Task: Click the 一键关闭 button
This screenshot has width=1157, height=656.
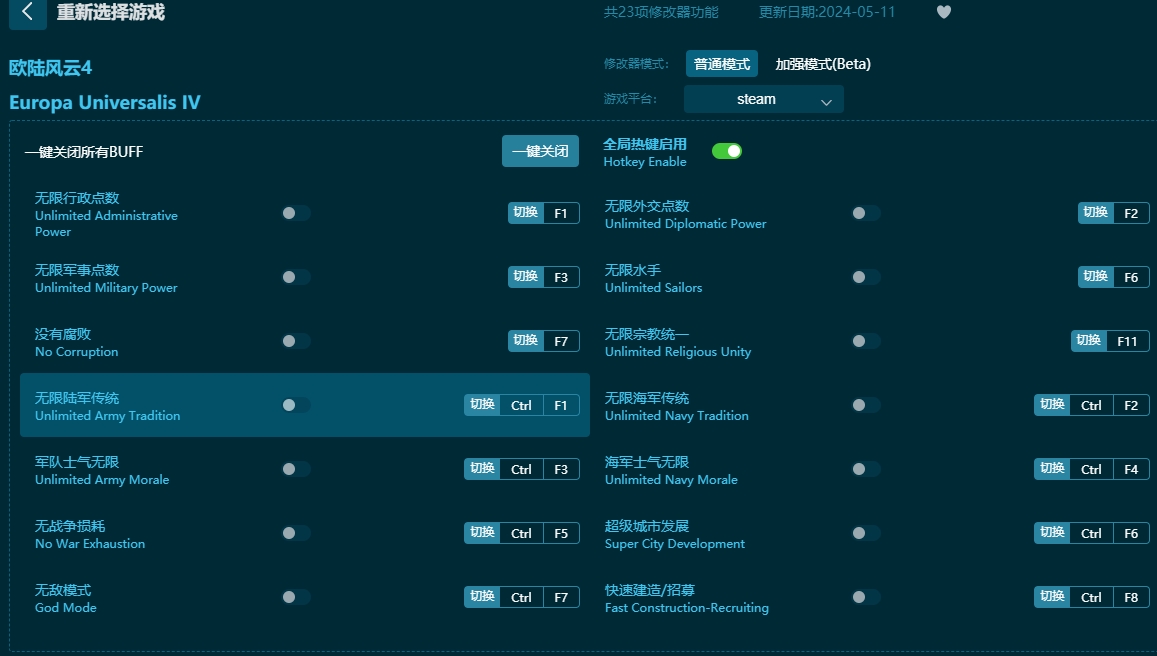Action: [x=540, y=151]
